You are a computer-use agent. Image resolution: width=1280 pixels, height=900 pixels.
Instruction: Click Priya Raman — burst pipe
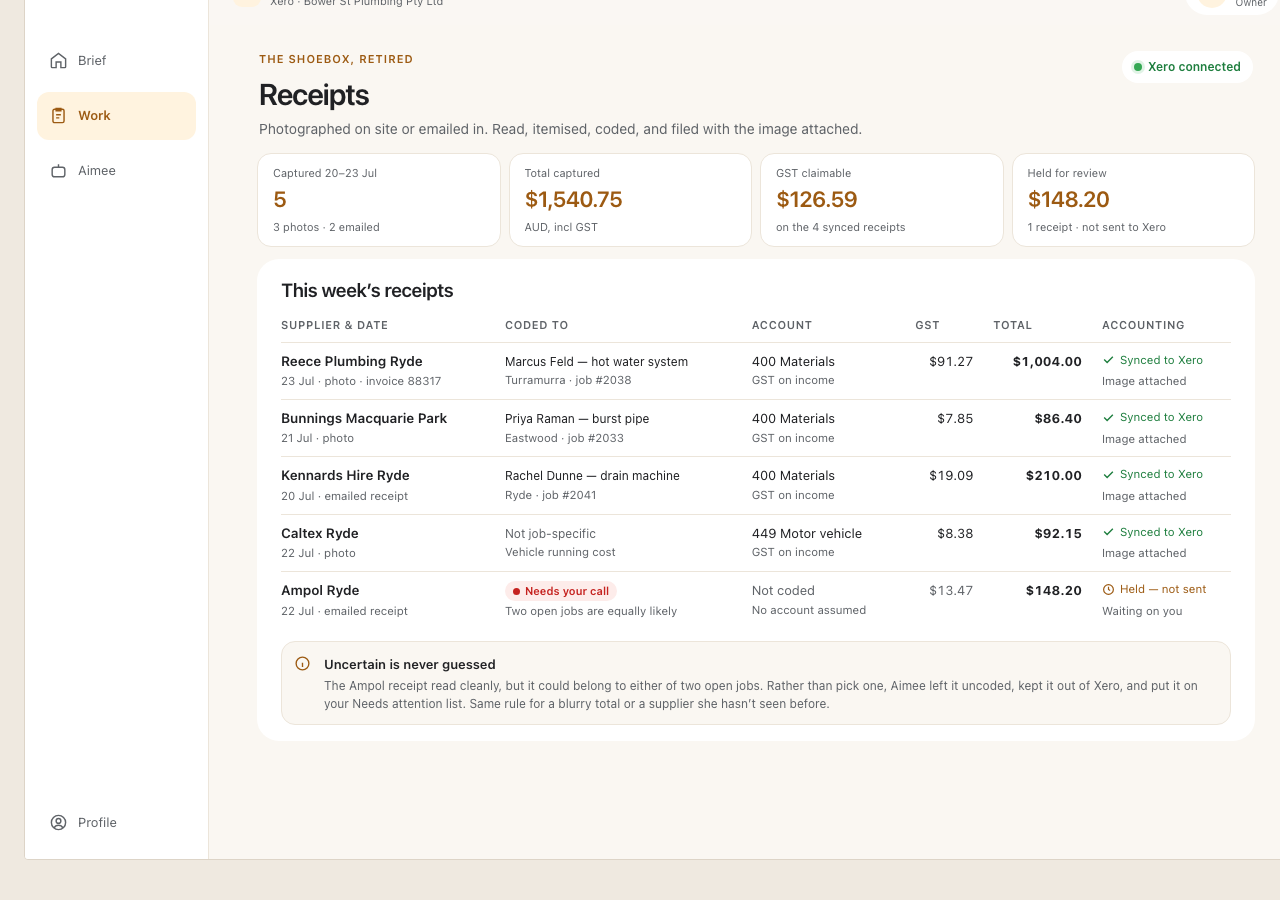click(577, 418)
